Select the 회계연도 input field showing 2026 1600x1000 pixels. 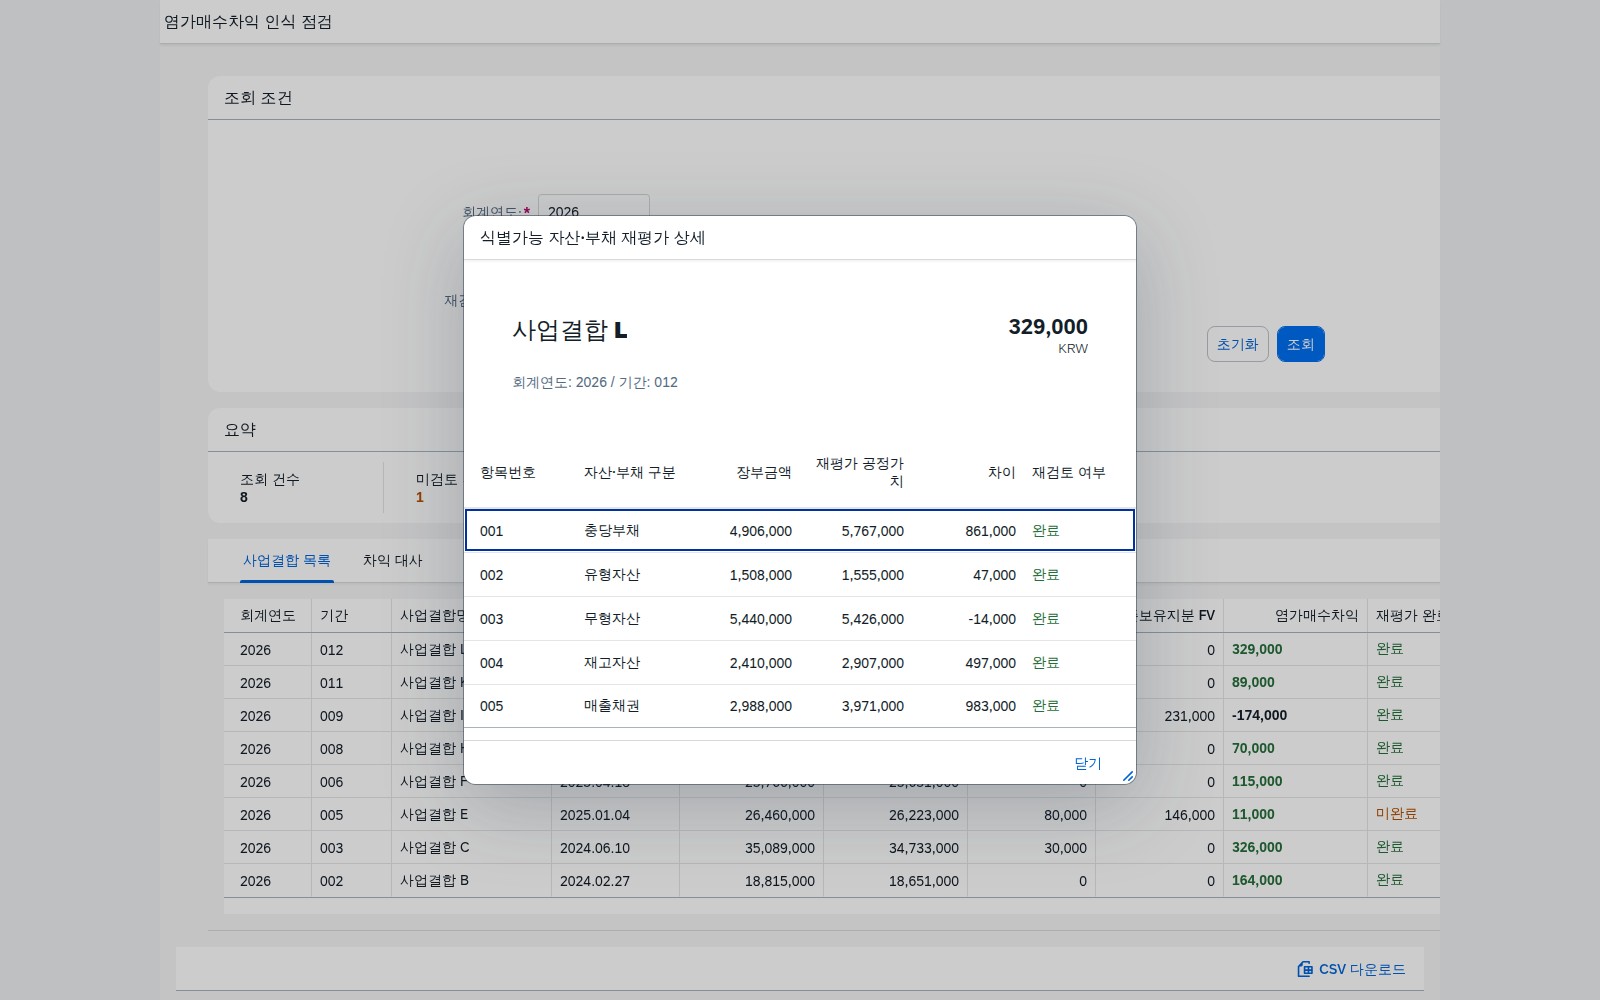tap(594, 211)
